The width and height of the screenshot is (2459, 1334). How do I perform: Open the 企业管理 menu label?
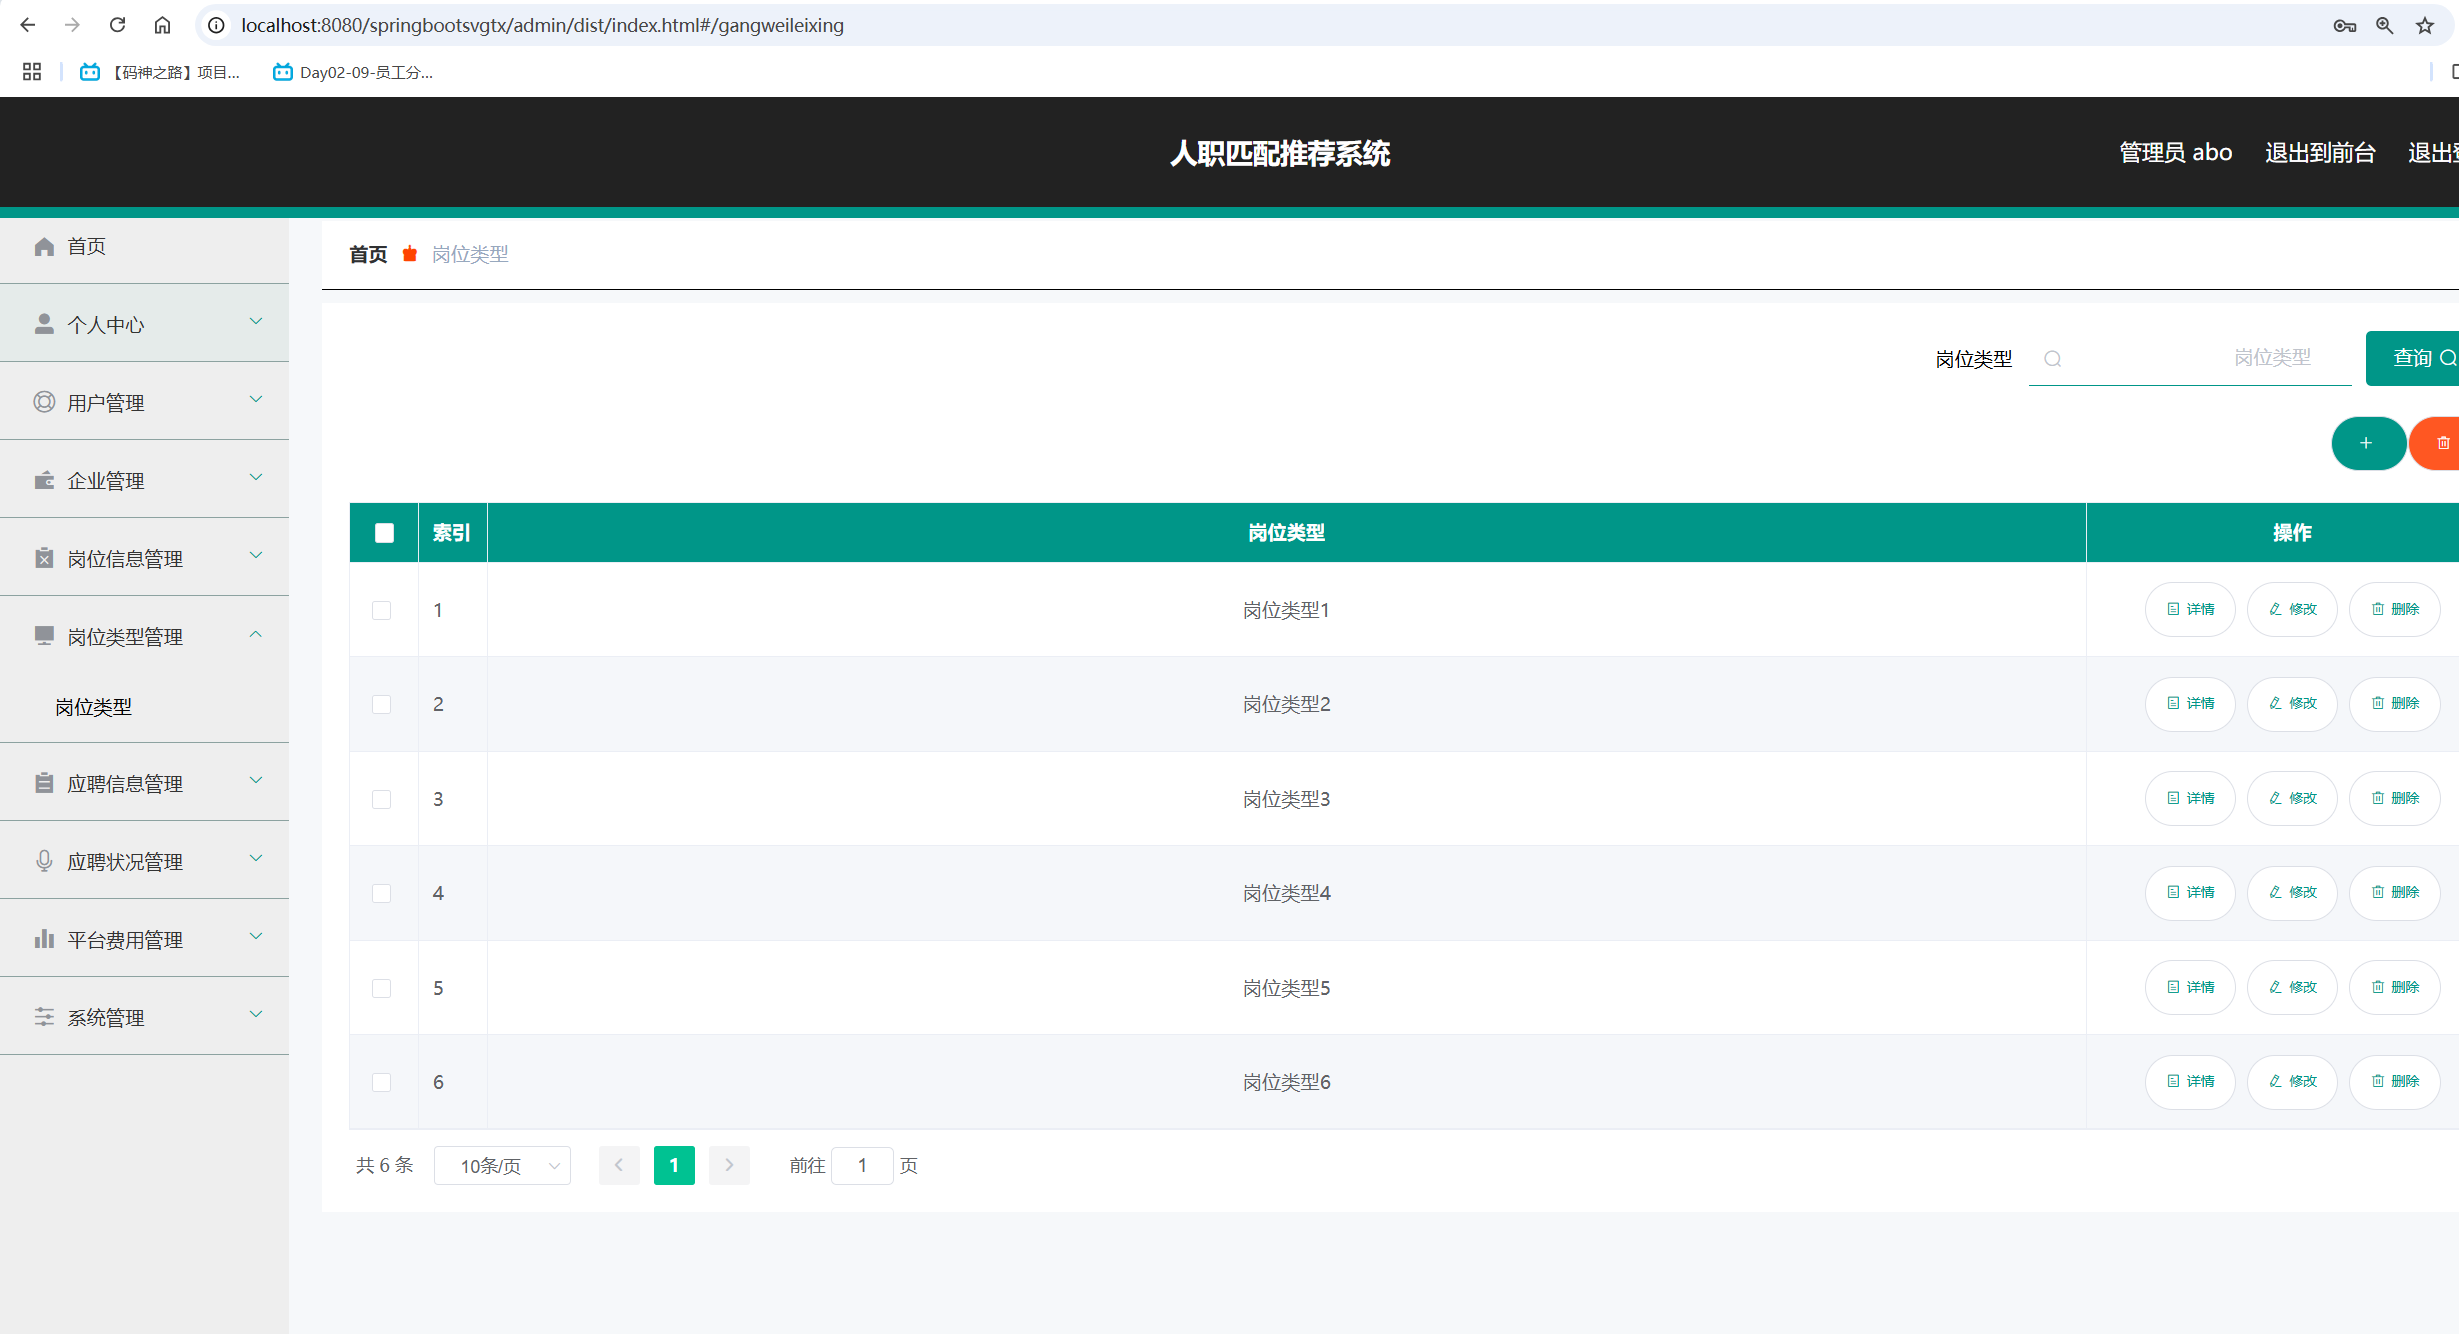point(106,481)
